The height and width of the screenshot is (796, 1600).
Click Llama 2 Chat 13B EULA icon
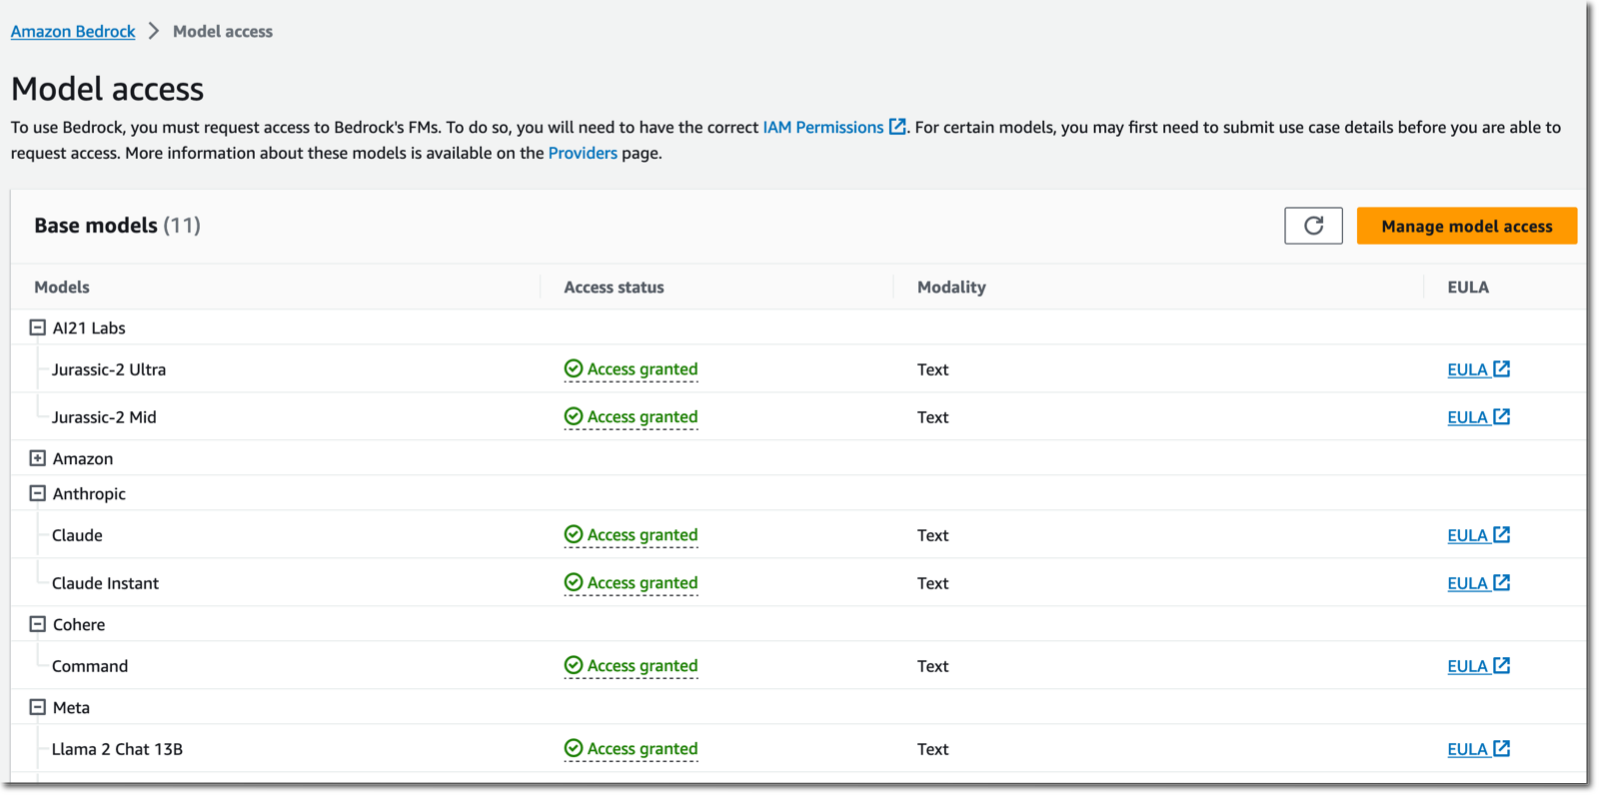pos(1501,749)
